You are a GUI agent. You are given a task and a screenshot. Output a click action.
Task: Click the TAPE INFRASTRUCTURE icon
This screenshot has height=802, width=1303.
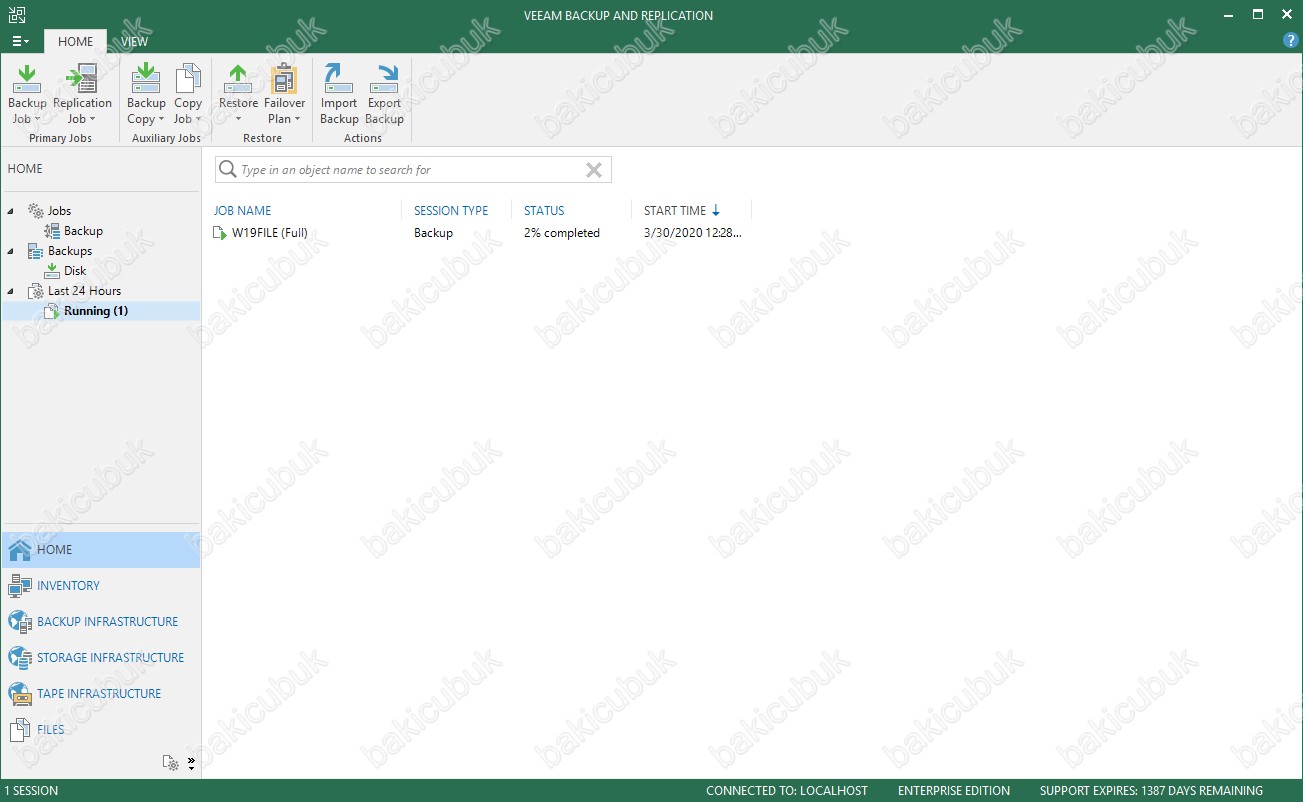[x=20, y=694]
